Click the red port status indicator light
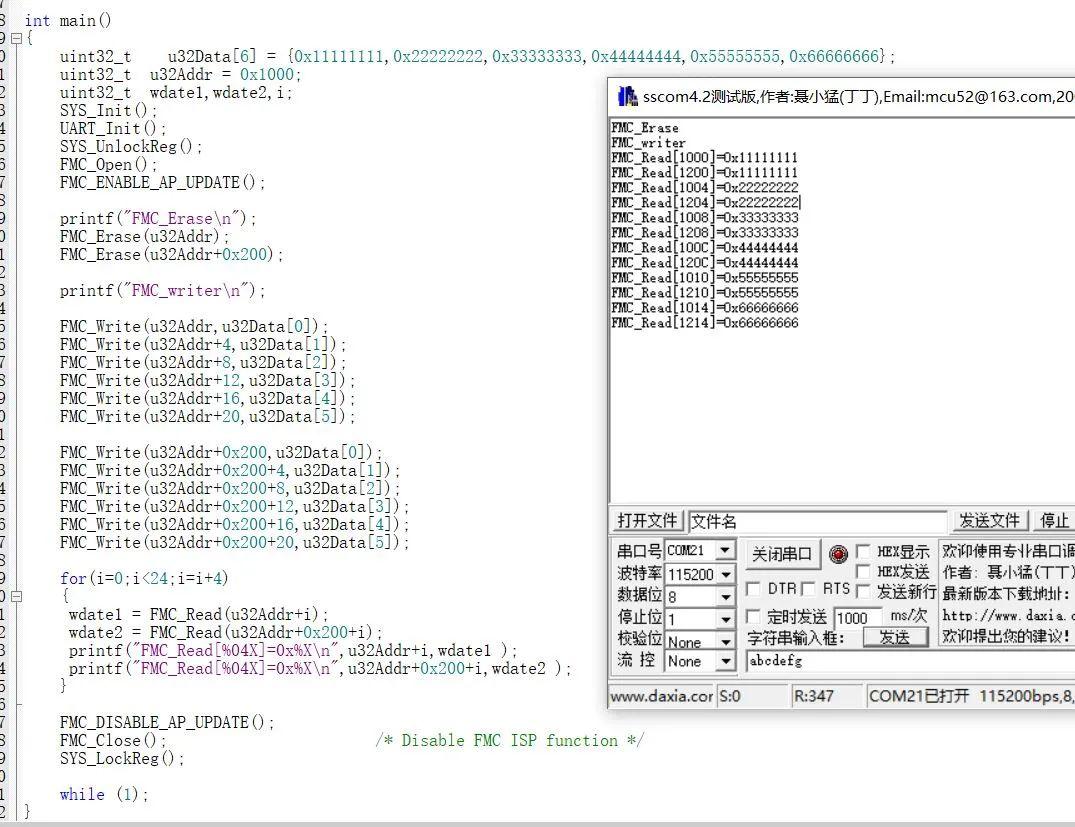The height and width of the screenshot is (827, 1075). coord(838,554)
